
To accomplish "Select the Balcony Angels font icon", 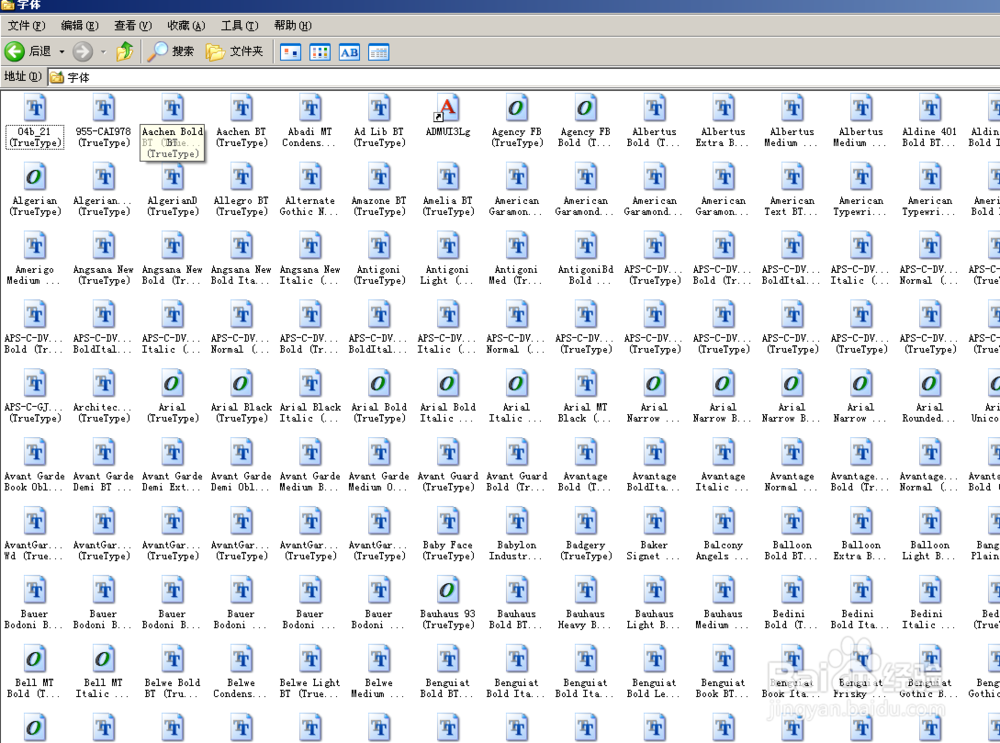I will pos(724,521).
